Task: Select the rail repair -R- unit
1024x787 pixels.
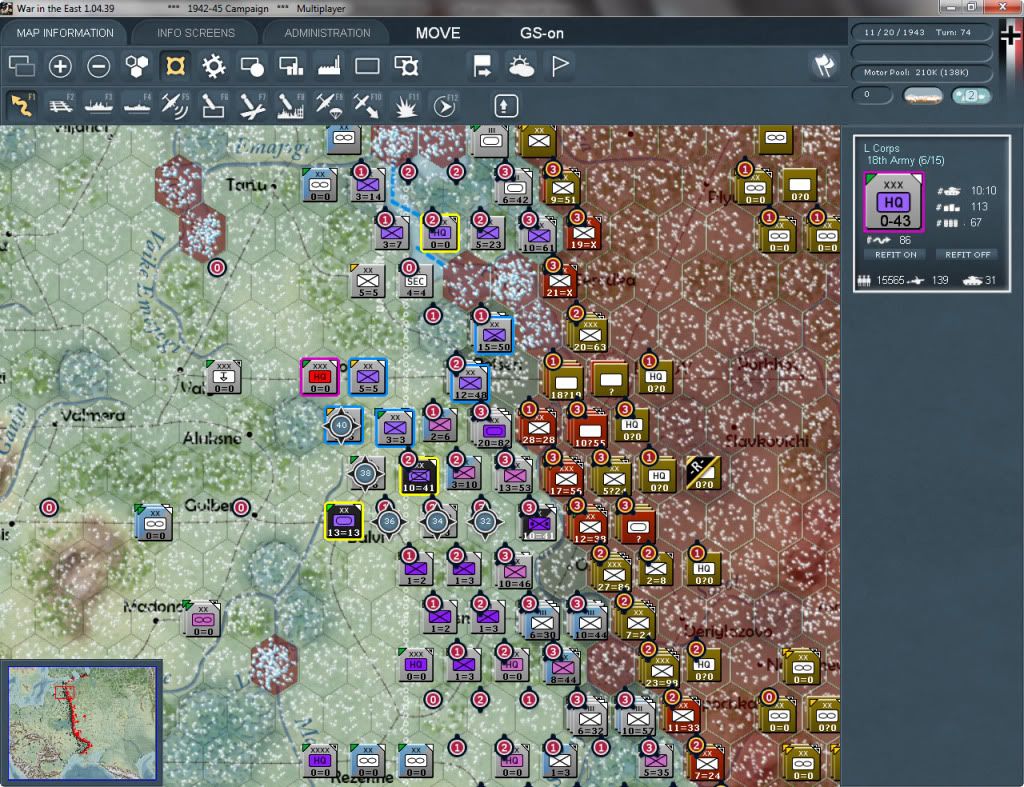Action: 703,474
